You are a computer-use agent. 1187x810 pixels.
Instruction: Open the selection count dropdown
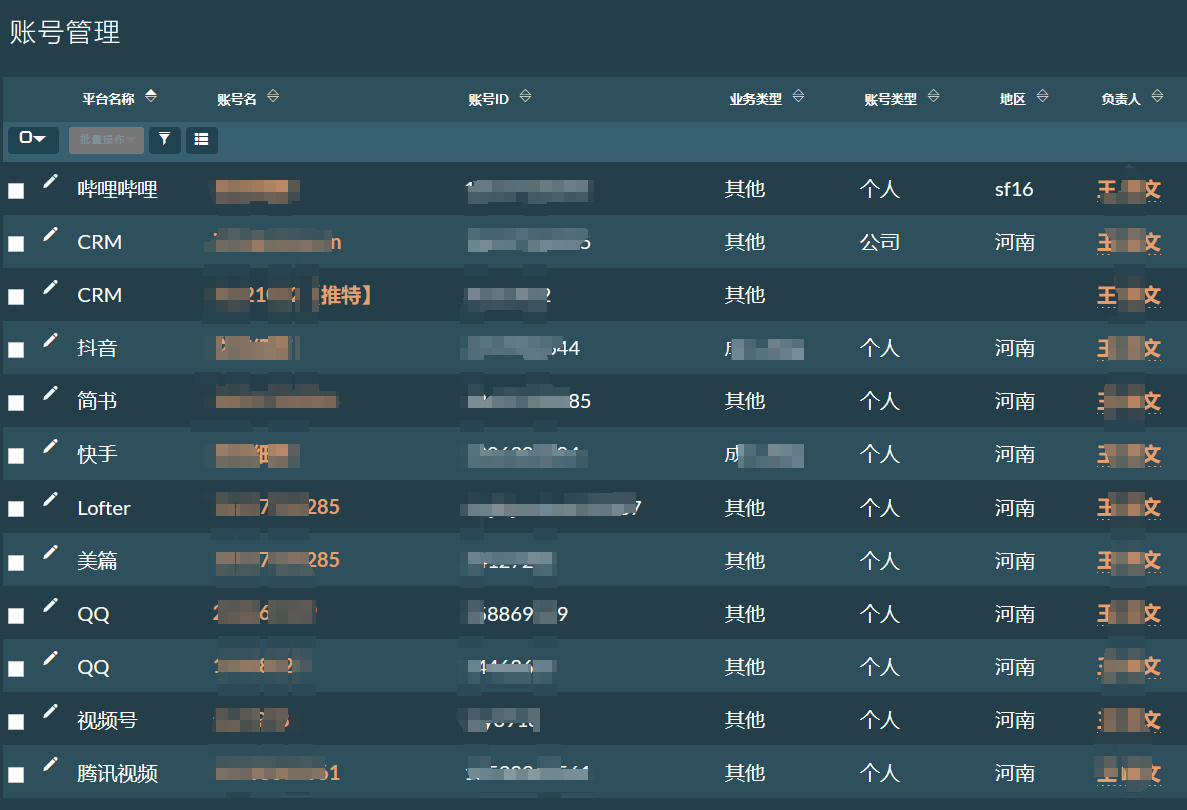coord(33,140)
